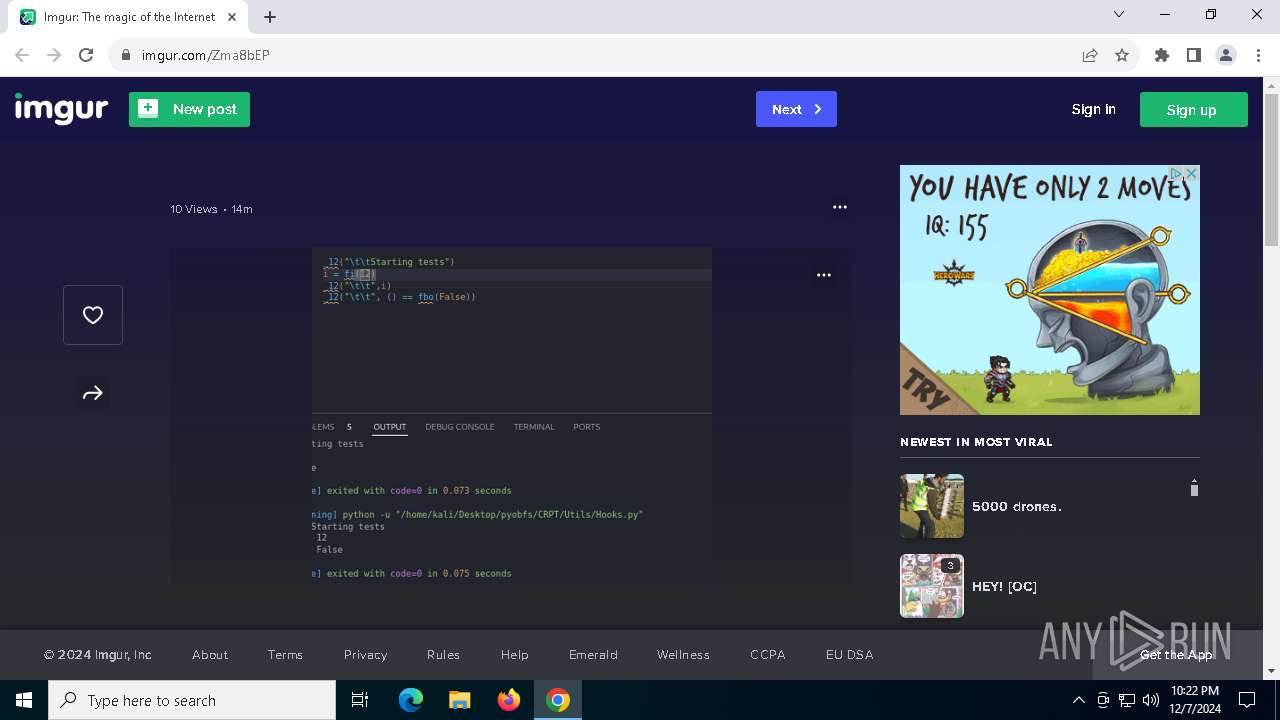Screen dimensions: 1280x720
Task: Open the hero game advertisement
Action: (1050, 290)
